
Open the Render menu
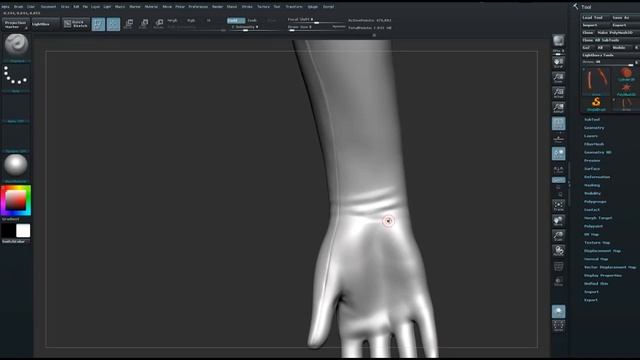(218, 7)
